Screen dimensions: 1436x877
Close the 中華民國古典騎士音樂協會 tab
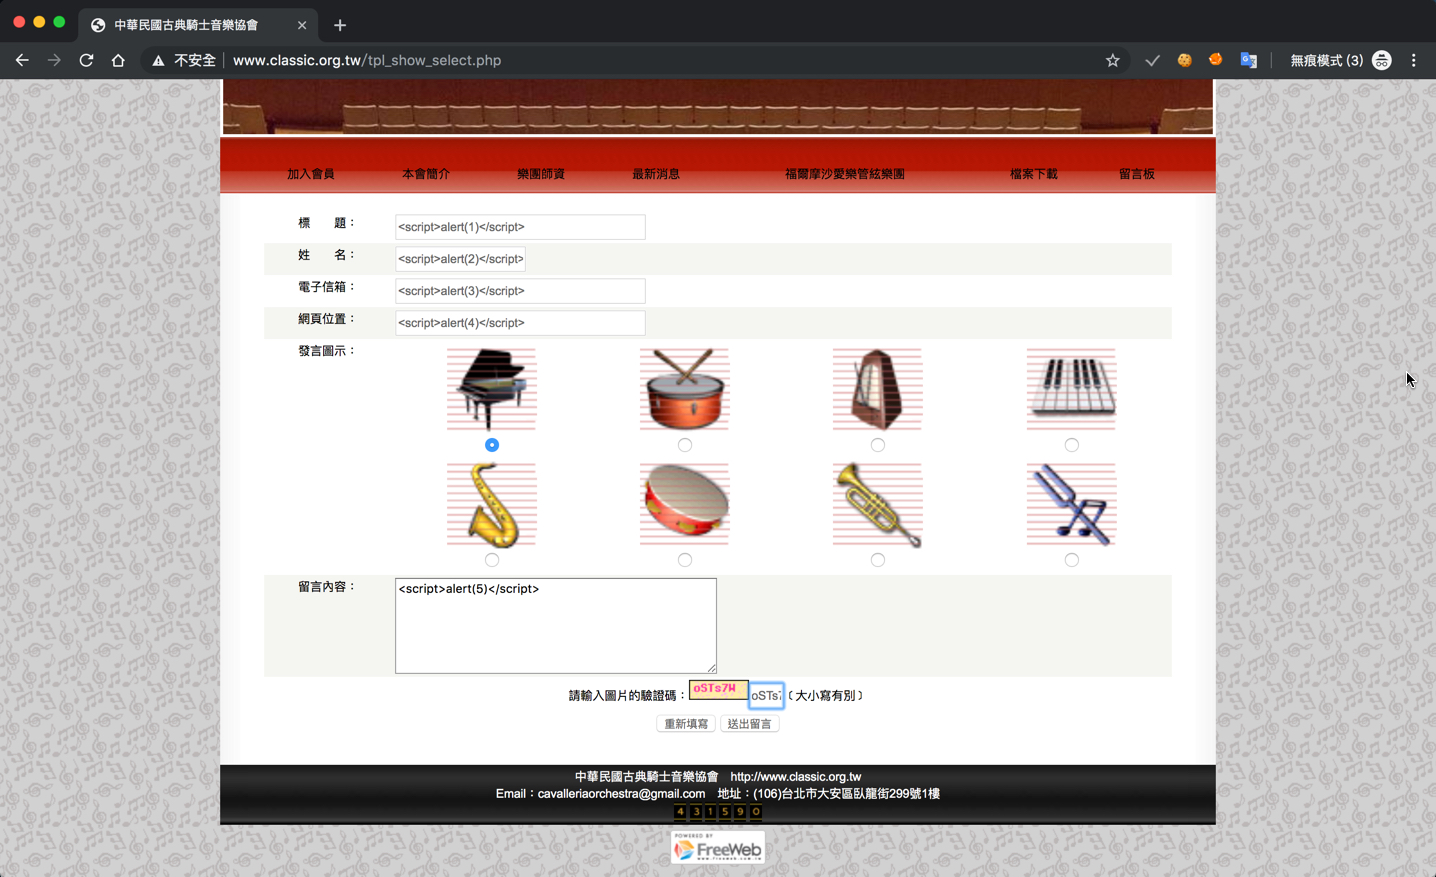tap(302, 25)
